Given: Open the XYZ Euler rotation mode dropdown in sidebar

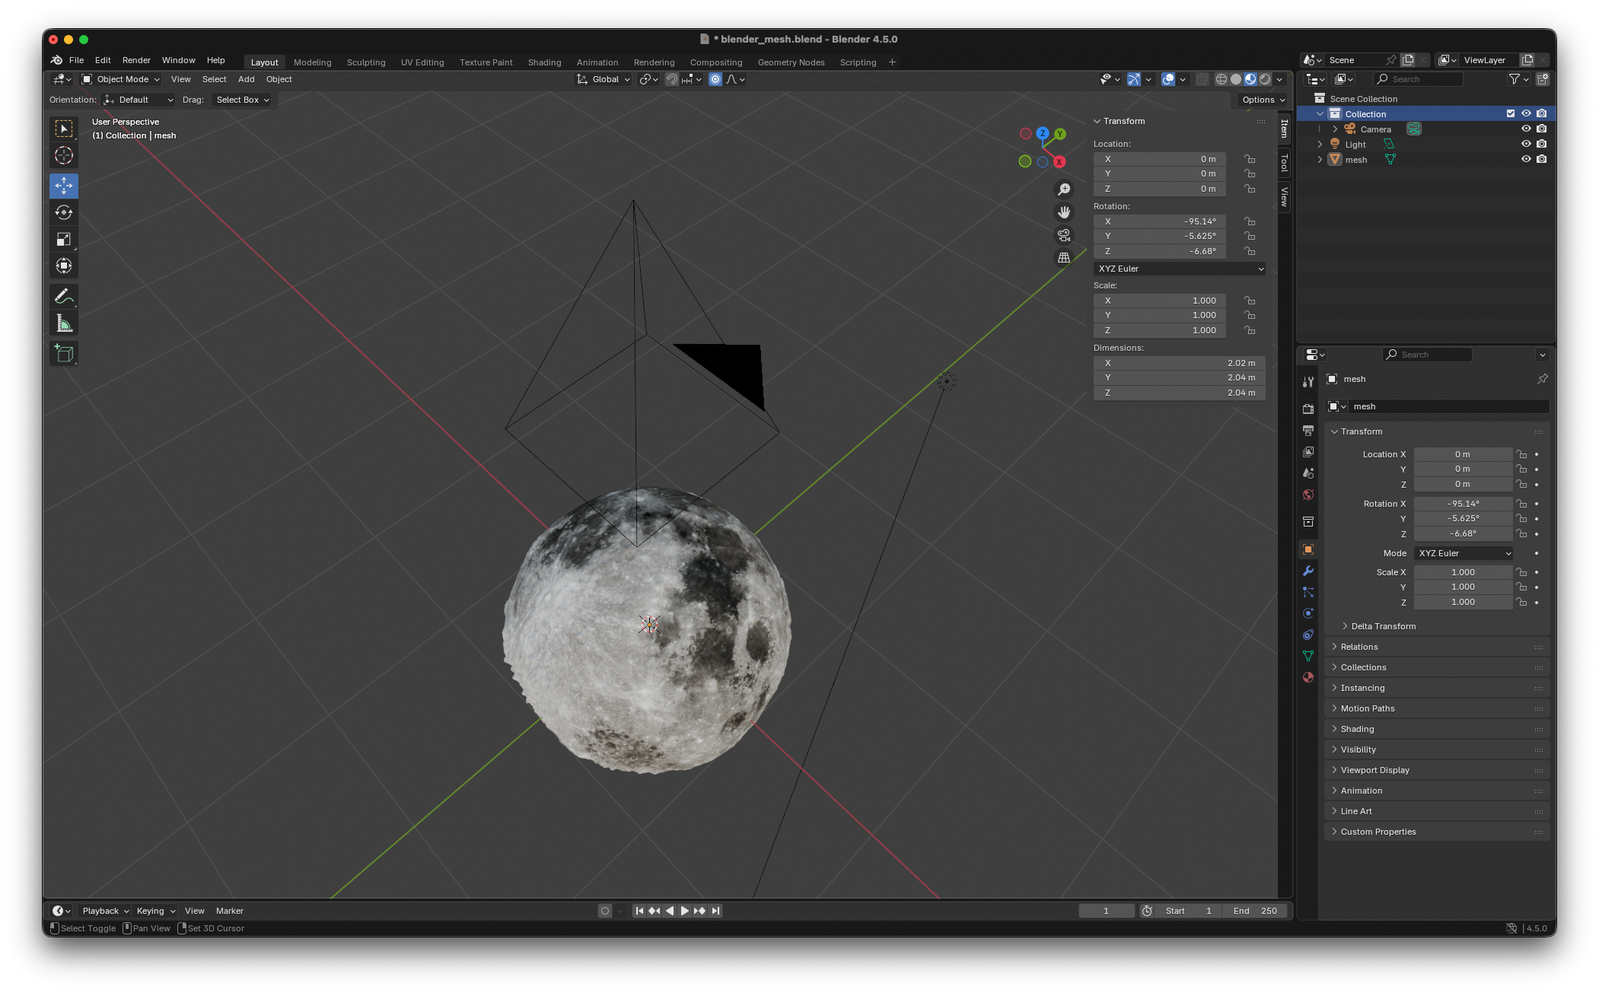Looking at the screenshot, I should coord(1180,269).
